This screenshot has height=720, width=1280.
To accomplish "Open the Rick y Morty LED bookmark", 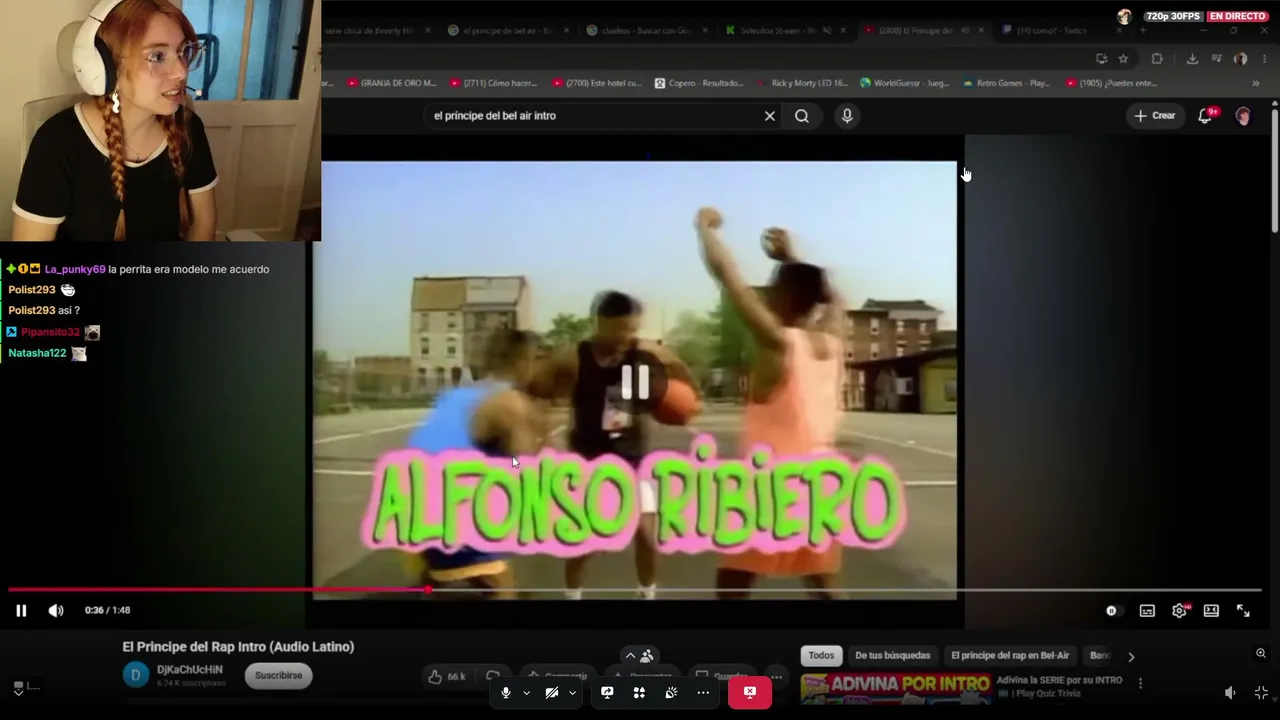I will point(802,83).
